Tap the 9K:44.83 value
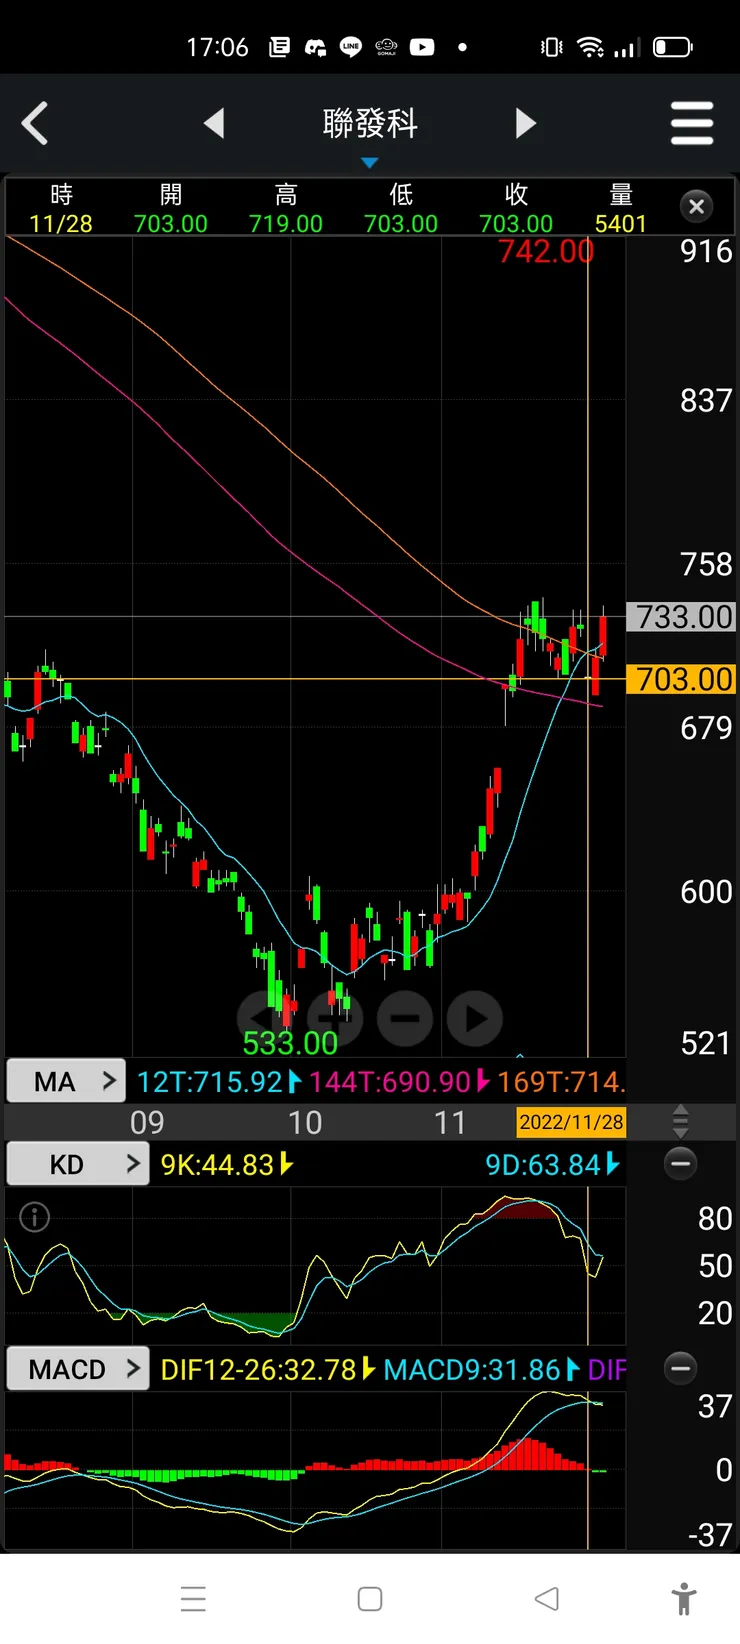The height and width of the screenshot is (1644, 740). pyautogui.click(x=217, y=1165)
